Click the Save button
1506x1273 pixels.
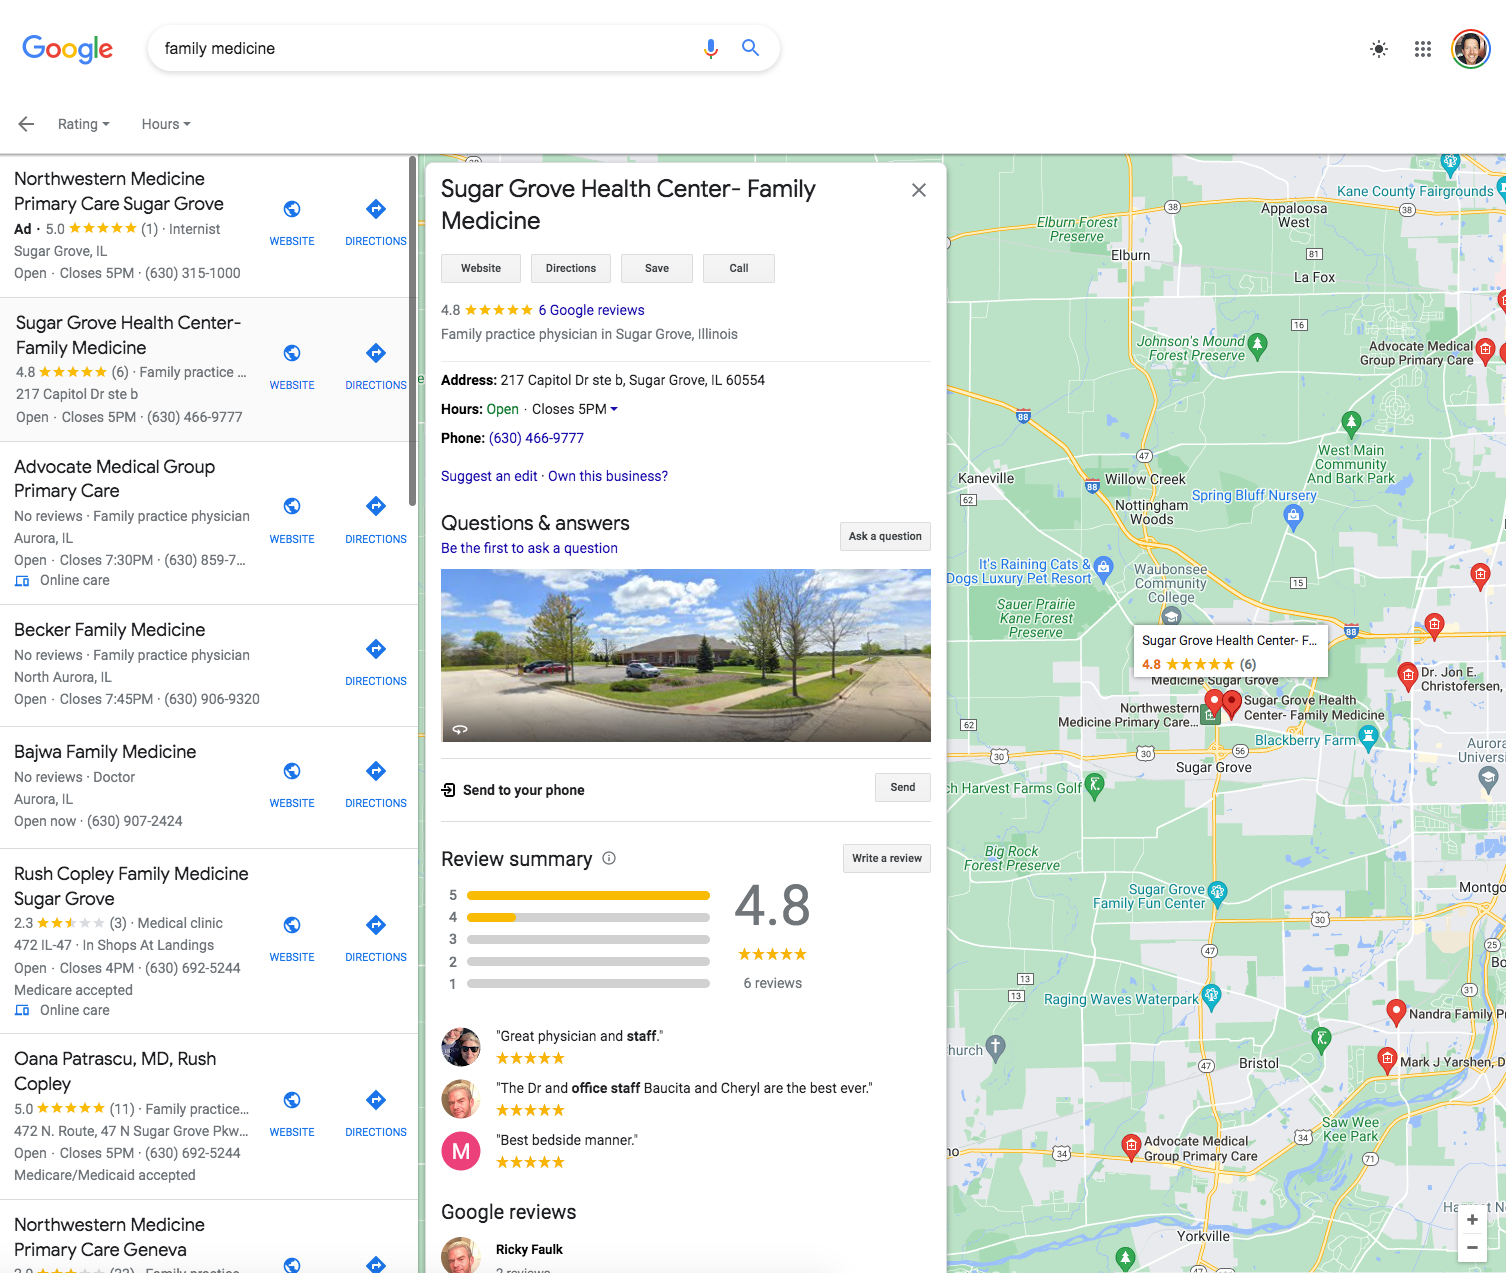(657, 268)
